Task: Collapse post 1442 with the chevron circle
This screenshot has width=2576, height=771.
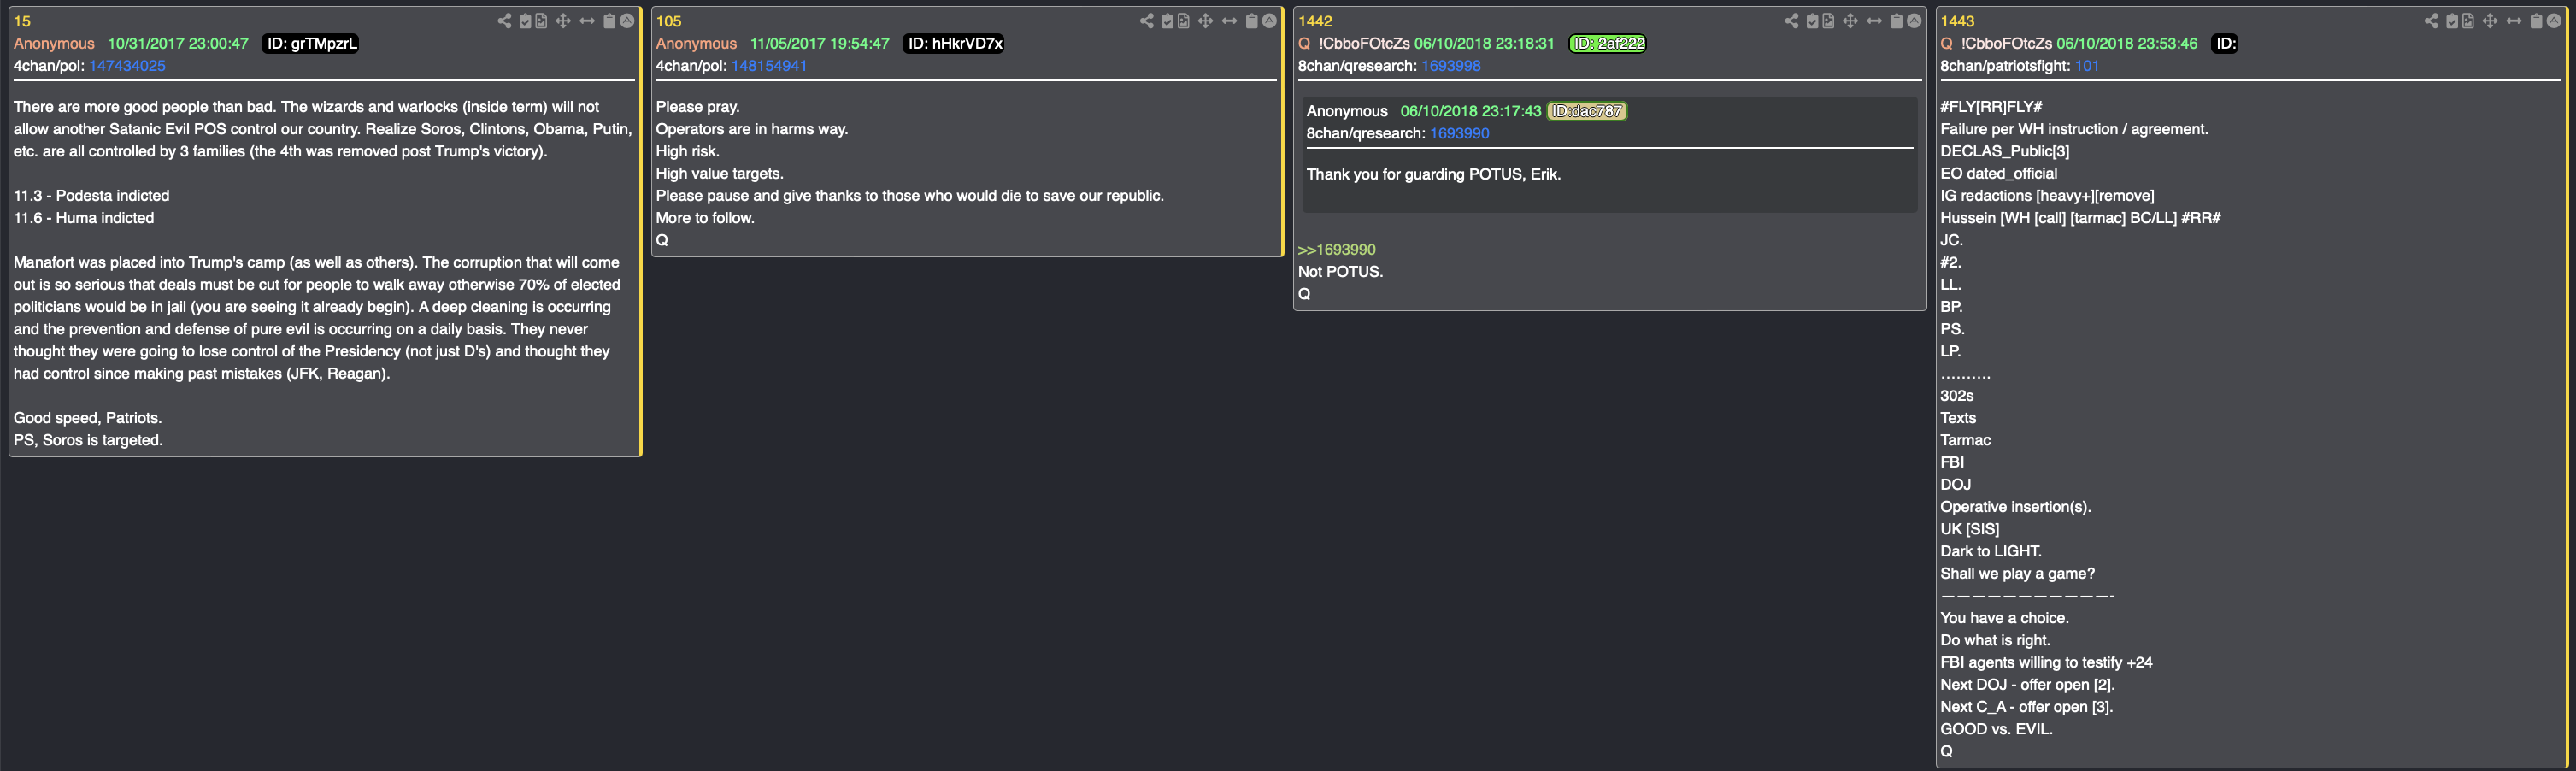Action: [x=1914, y=21]
